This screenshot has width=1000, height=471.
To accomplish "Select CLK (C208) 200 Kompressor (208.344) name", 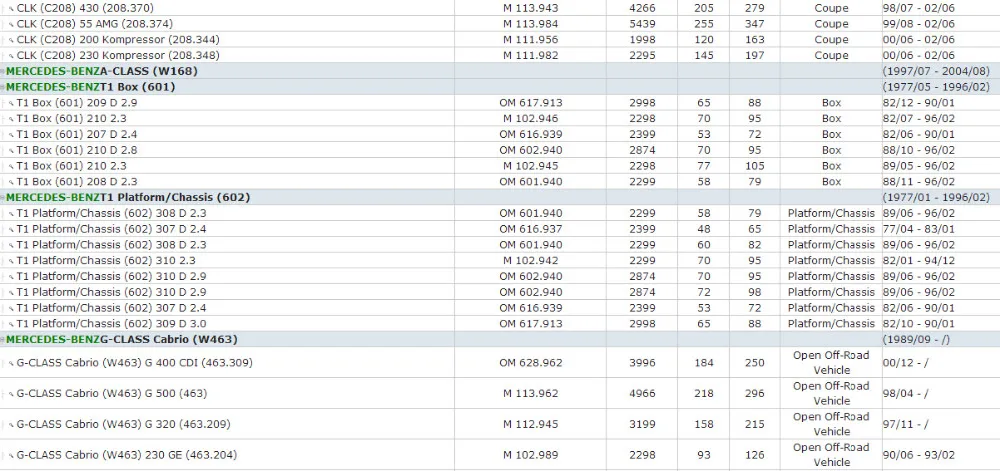I will pyautogui.click(x=118, y=40).
